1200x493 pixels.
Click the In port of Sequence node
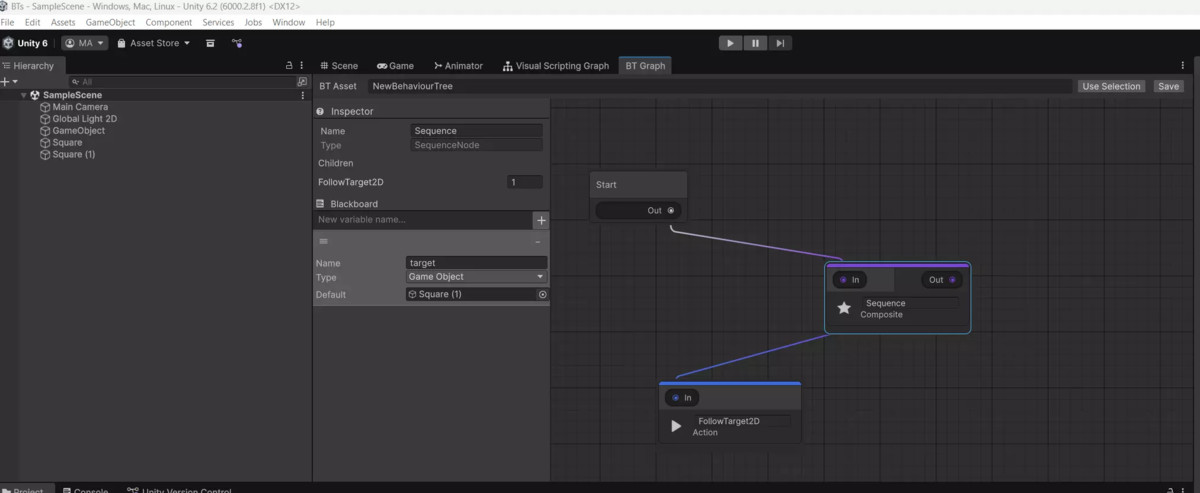[844, 280]
